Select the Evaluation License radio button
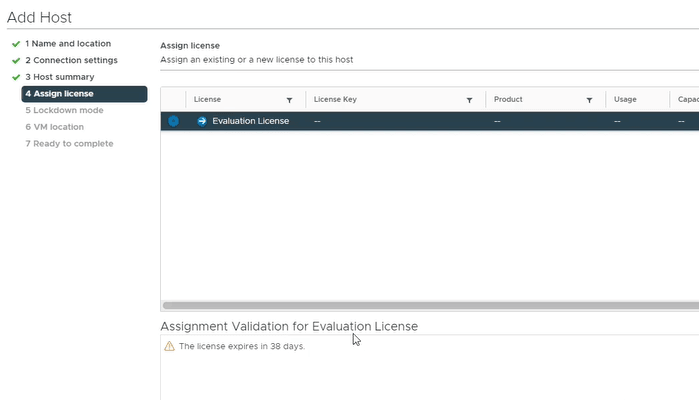The image size is (699, 400). click(173, 121)
